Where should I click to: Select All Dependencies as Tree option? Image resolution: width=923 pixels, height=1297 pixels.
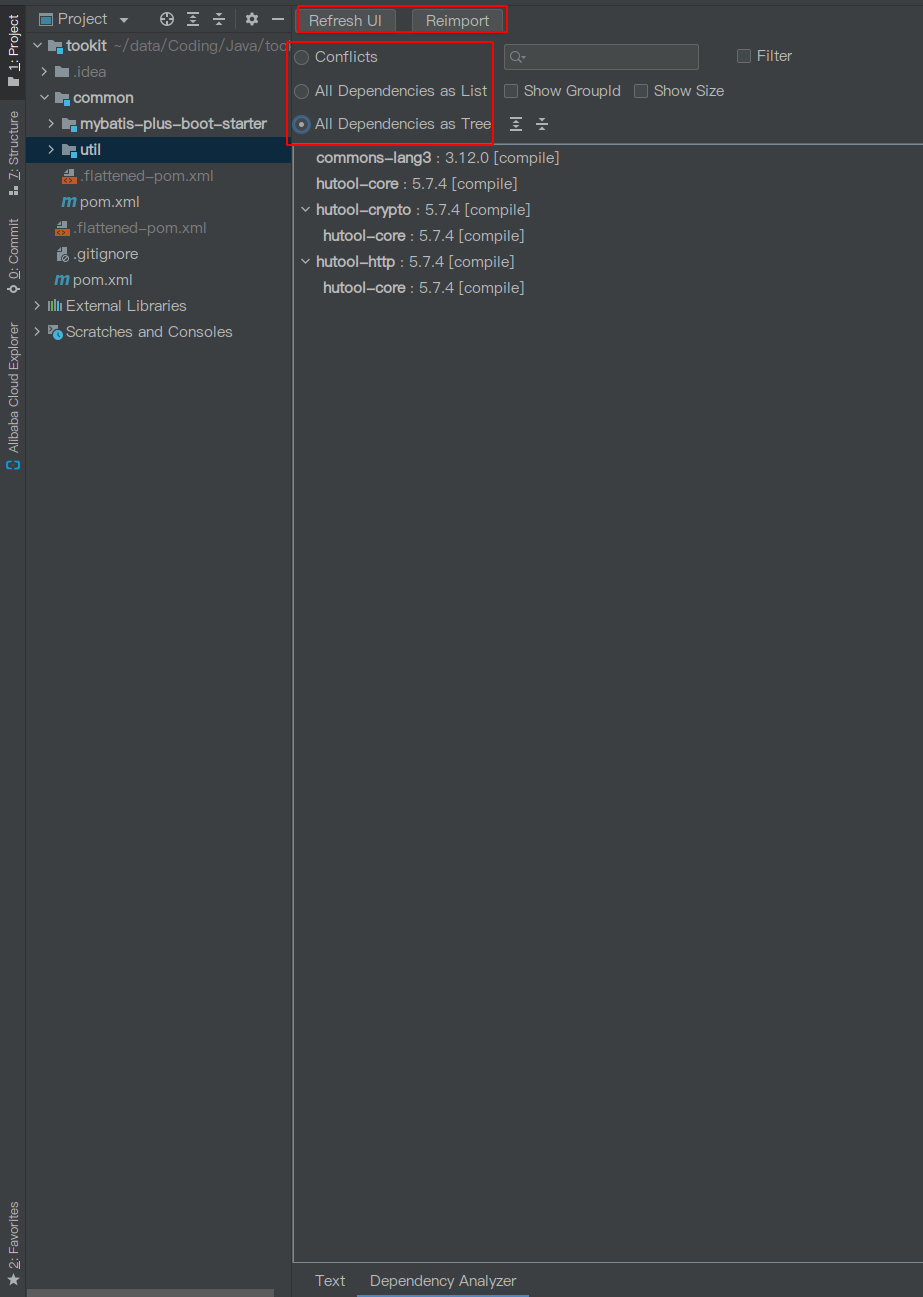[x=302, y=125]
